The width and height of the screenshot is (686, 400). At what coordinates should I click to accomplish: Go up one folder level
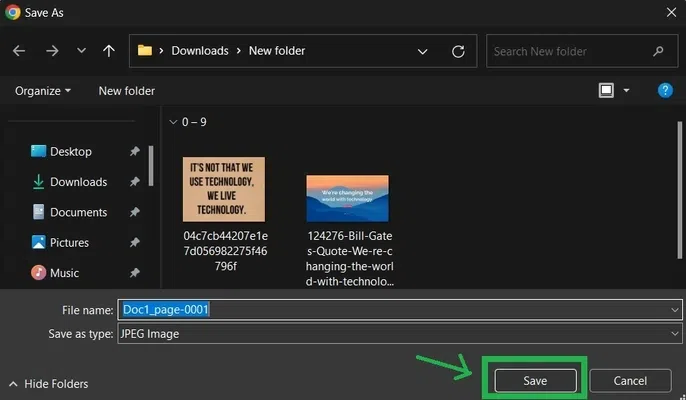pos(108,51)
